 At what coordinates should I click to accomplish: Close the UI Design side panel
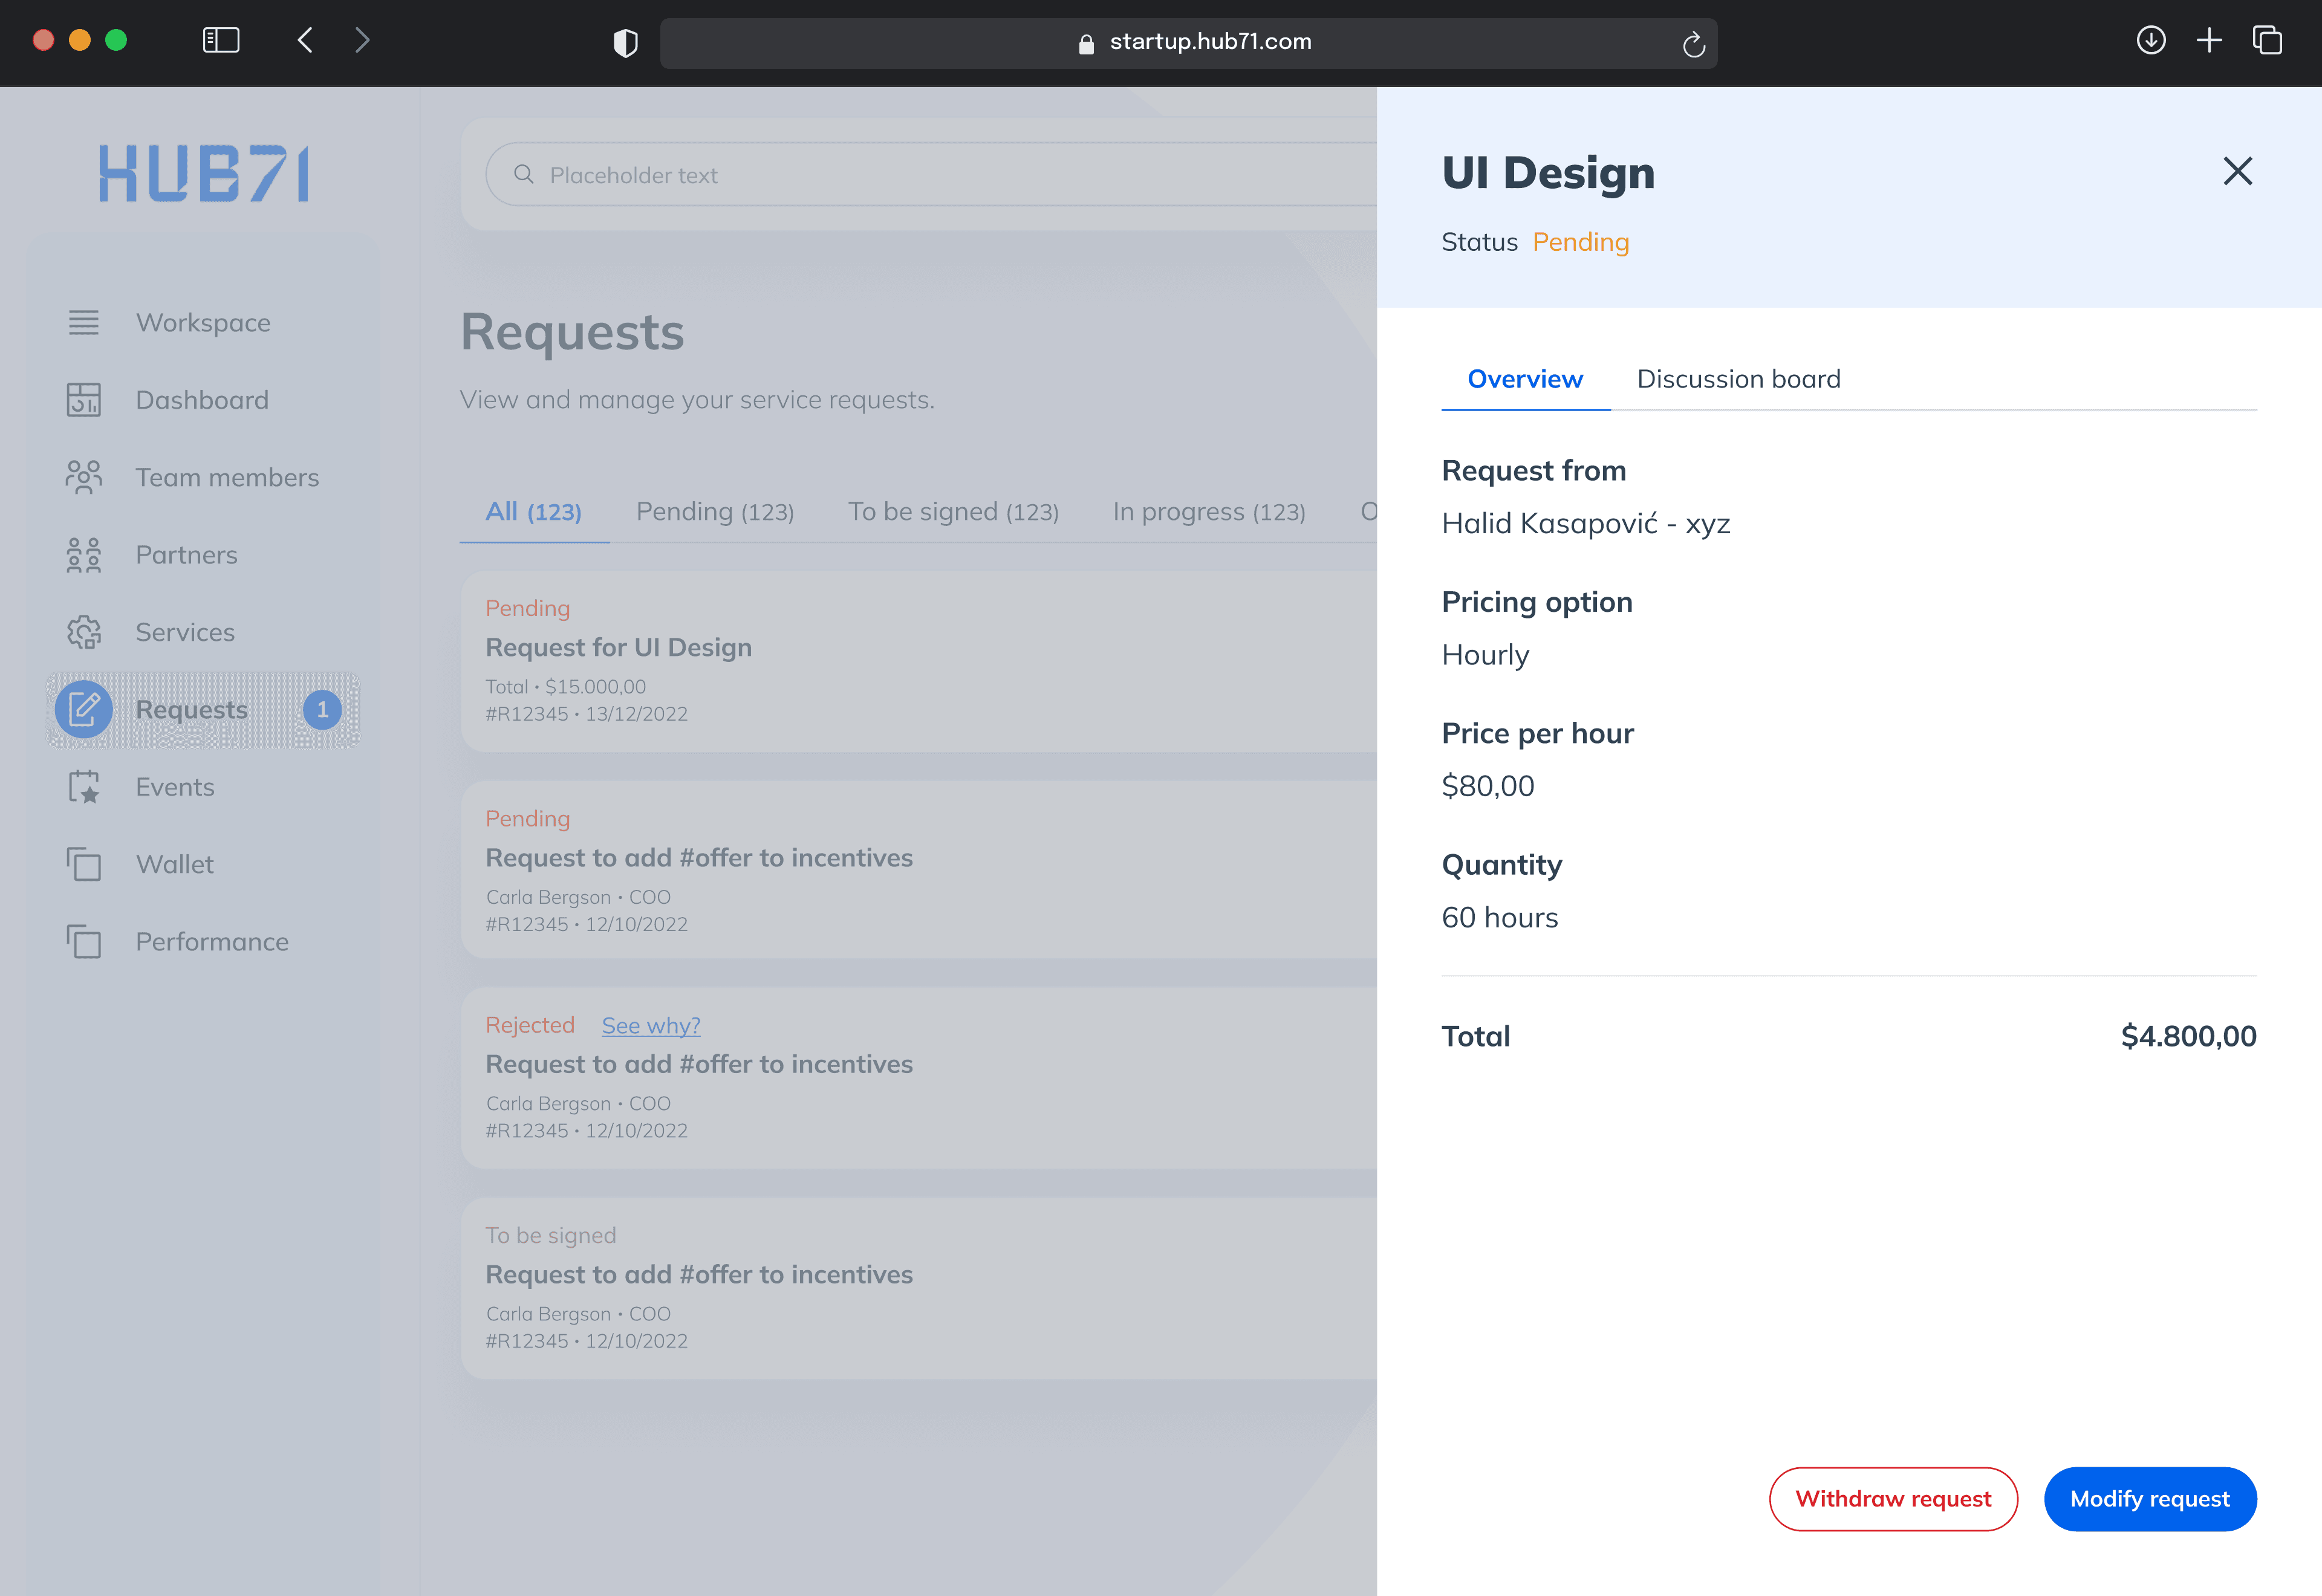point(2237,171)
